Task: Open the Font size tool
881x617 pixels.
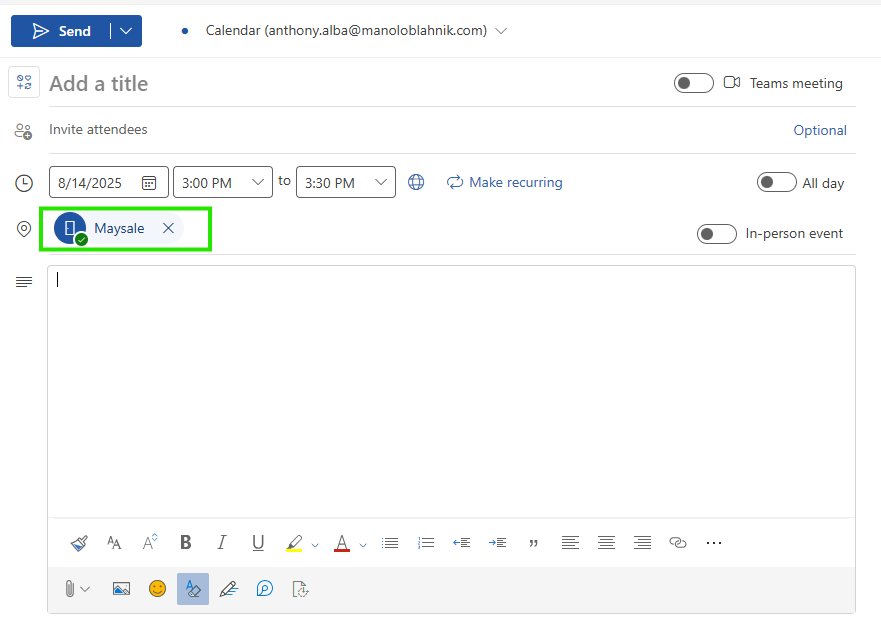Action: 114,543
